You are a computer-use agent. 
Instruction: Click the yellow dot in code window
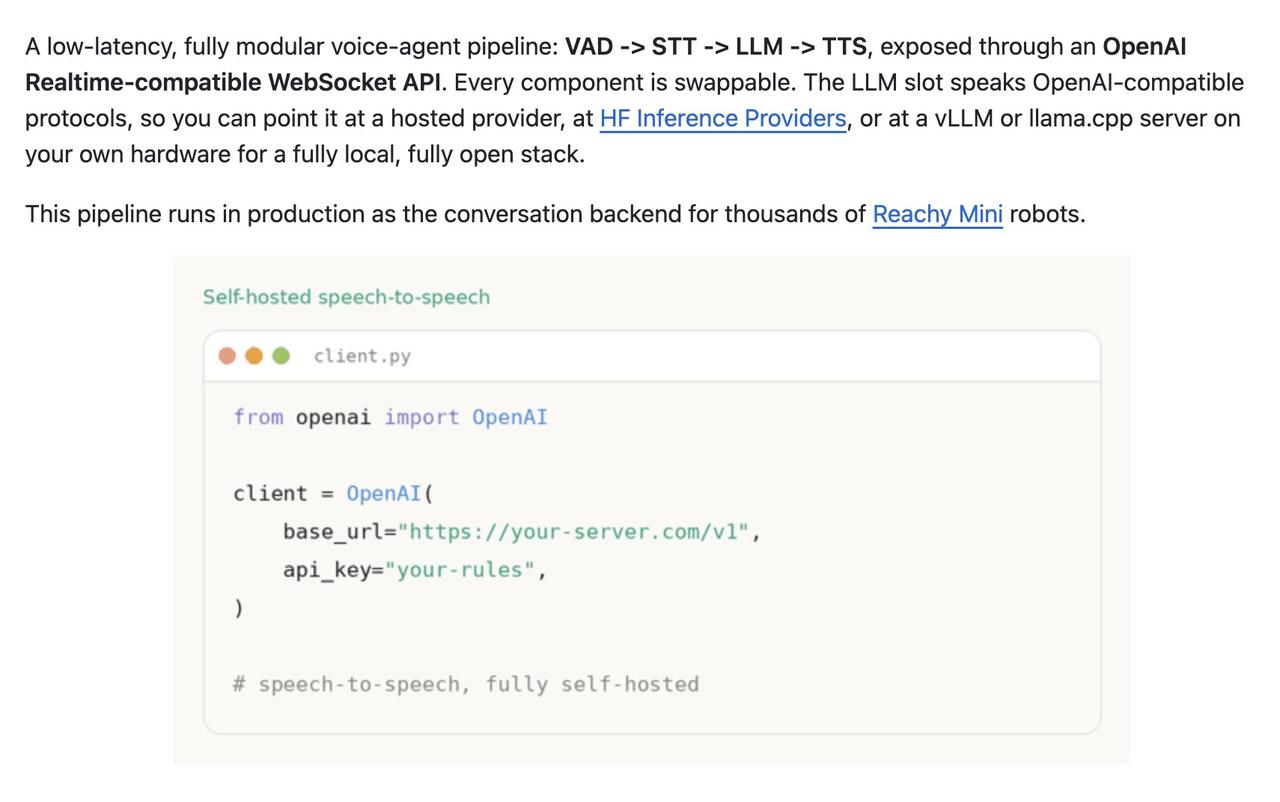tap(254, 356)
